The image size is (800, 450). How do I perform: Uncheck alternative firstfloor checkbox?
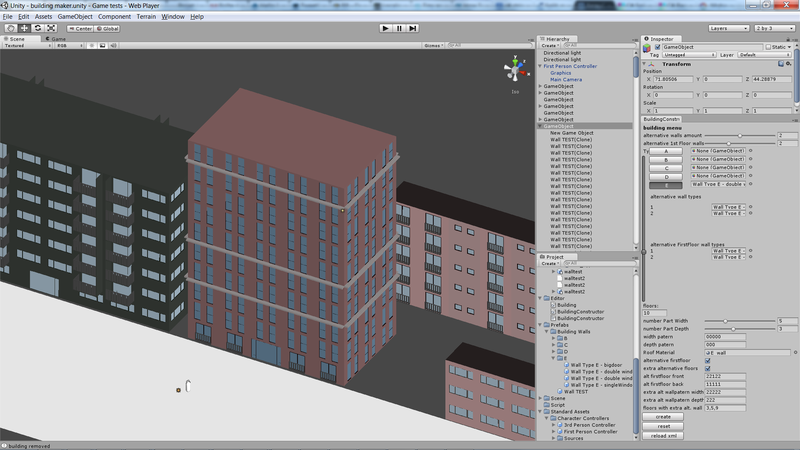pyautogui.click(x=708, y=360)
